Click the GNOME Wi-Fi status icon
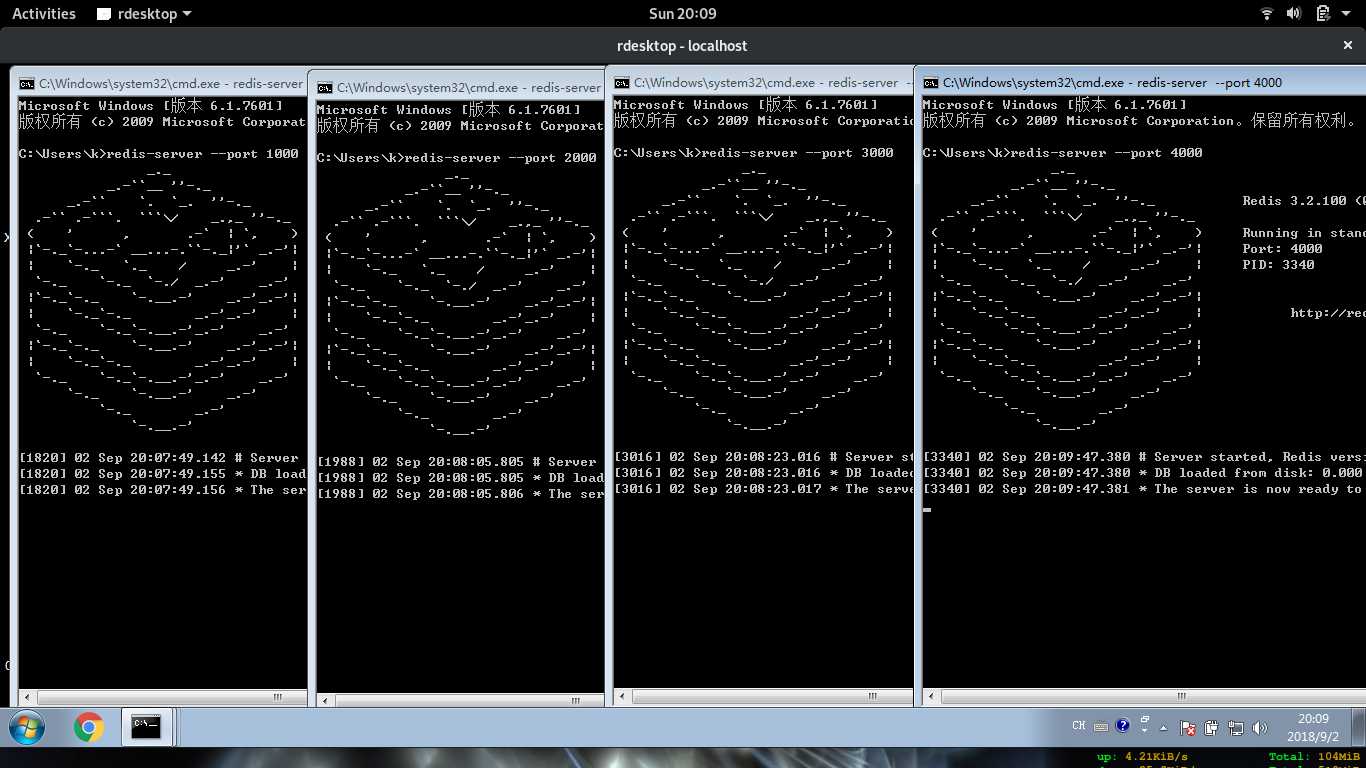The width and height of the screenshot is (1366, 768). (x=1266, y=13)
